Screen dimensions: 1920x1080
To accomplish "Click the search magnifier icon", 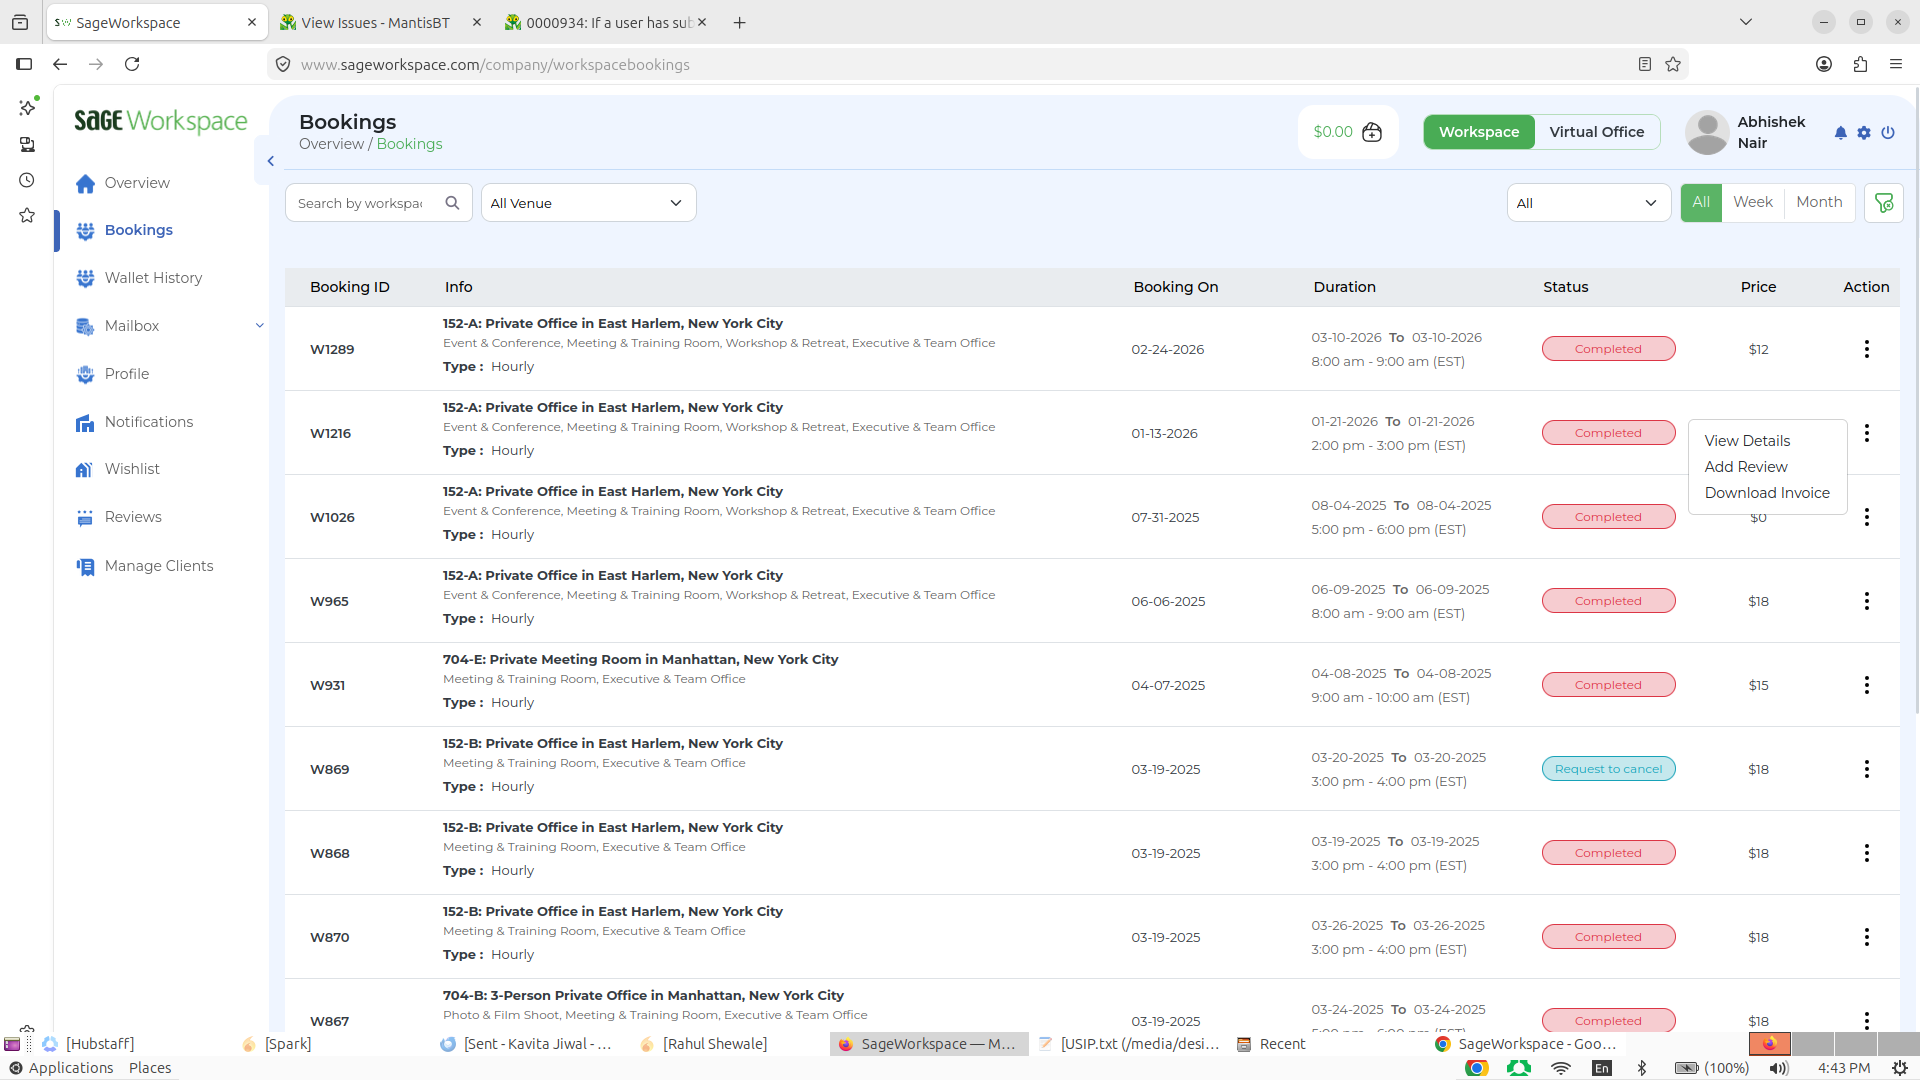I will (452, 203).
